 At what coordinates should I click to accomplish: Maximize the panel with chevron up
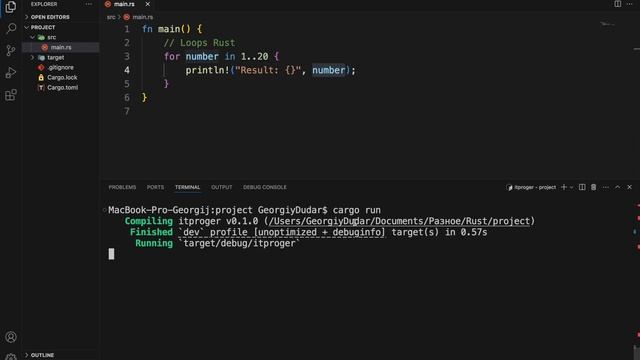tap(618, 187)
